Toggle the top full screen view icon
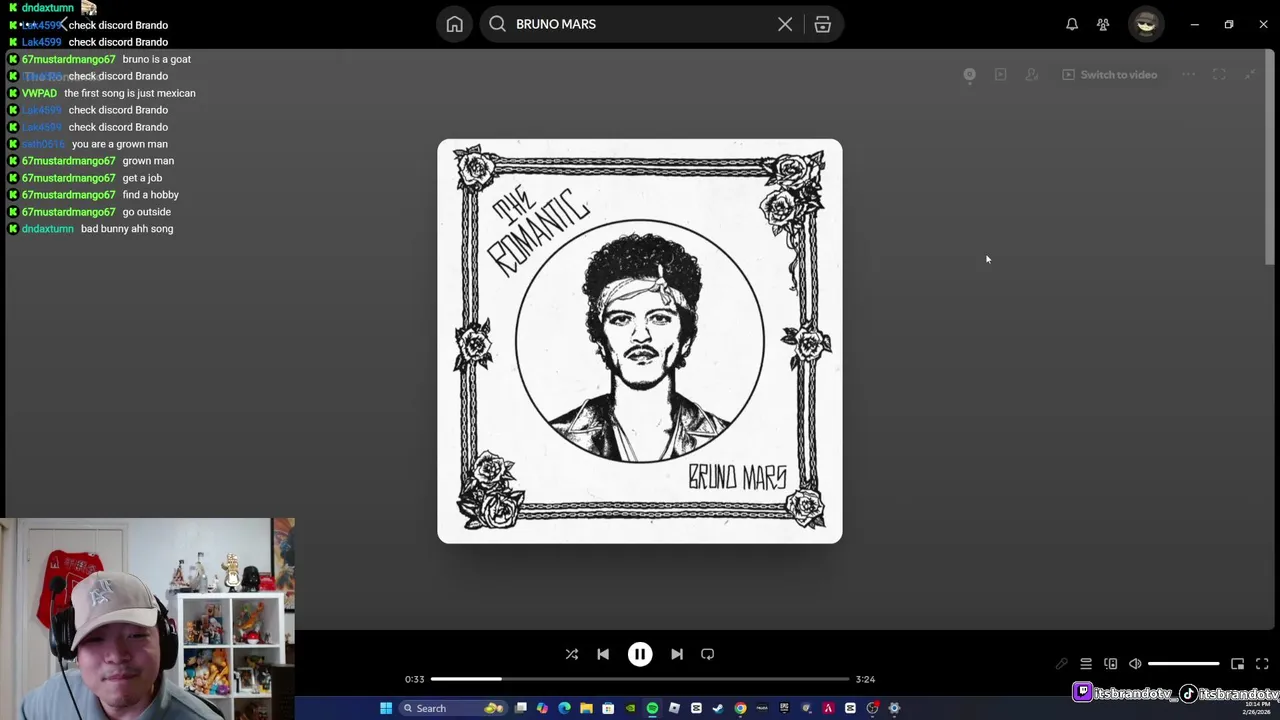Viewport: 1280px width, 720px height. pos(1219,75)
